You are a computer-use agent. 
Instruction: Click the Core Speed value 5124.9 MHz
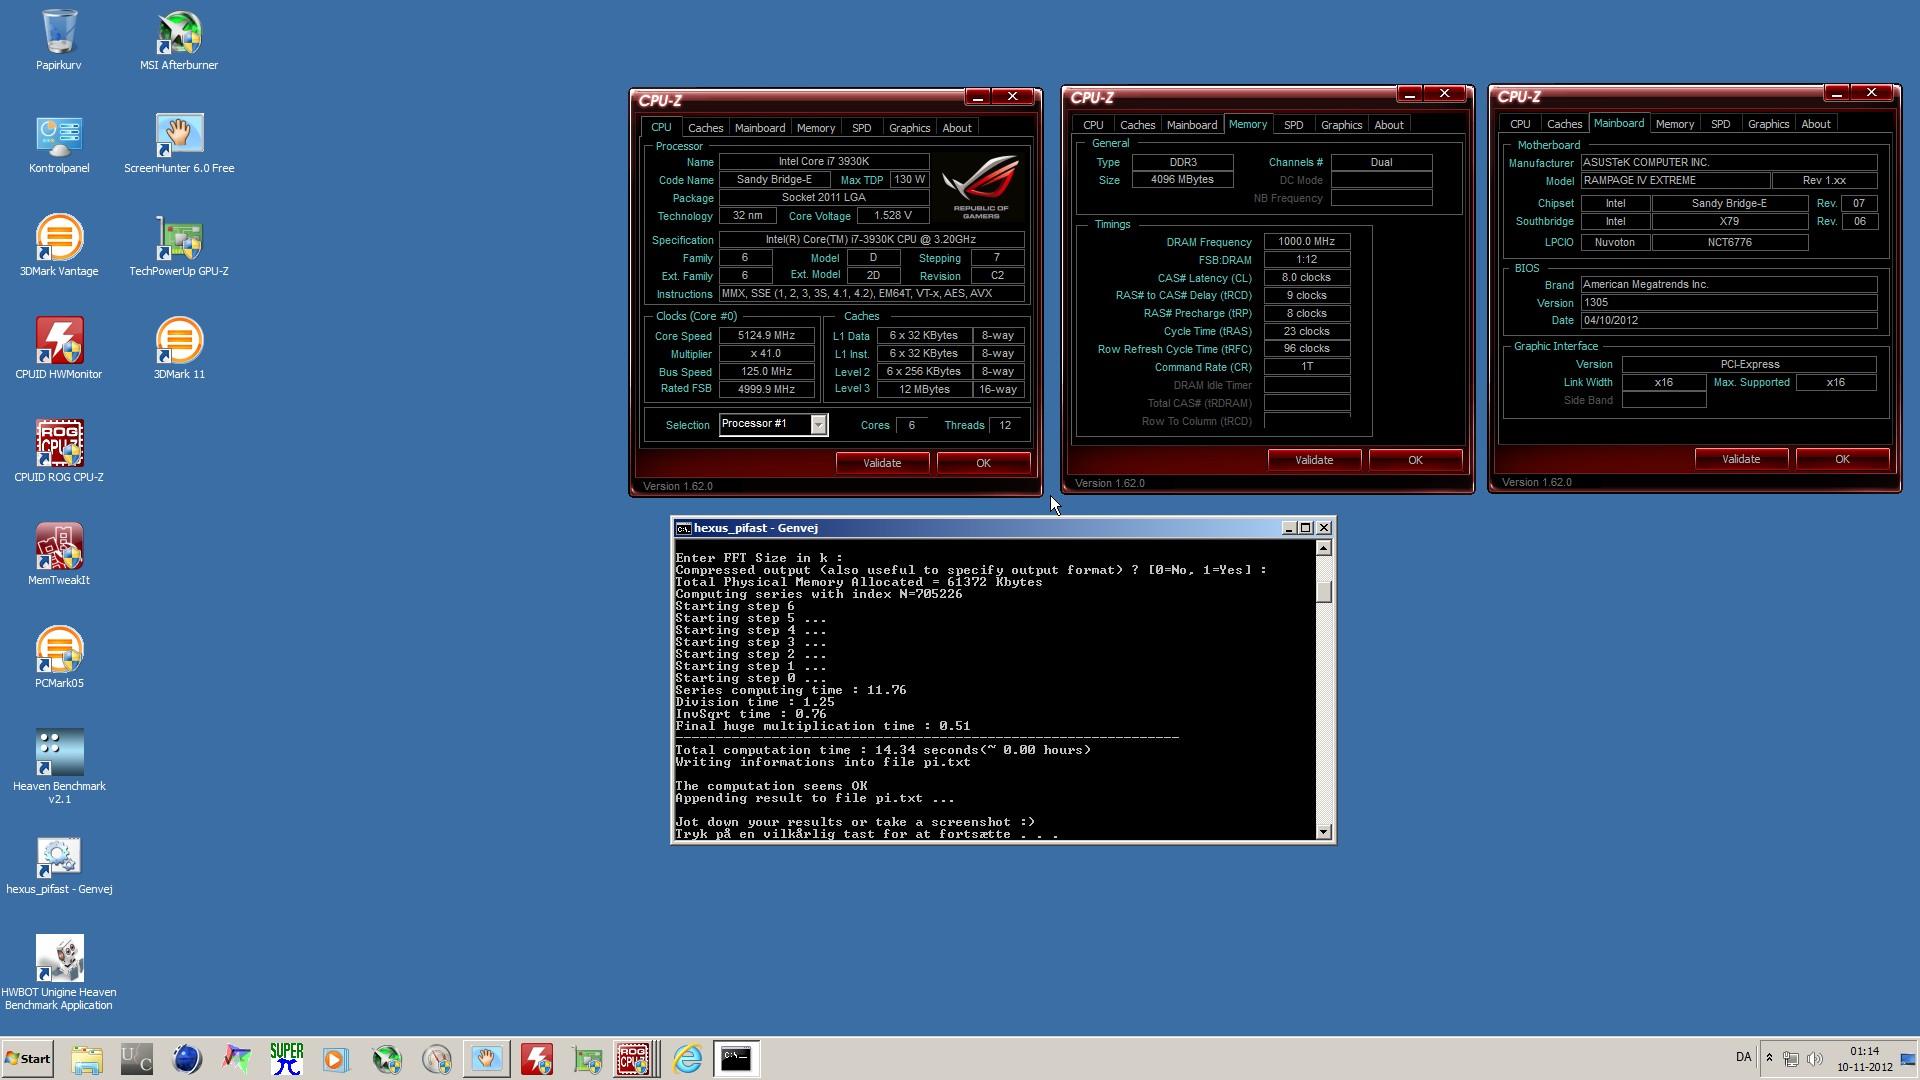[766, 336]
